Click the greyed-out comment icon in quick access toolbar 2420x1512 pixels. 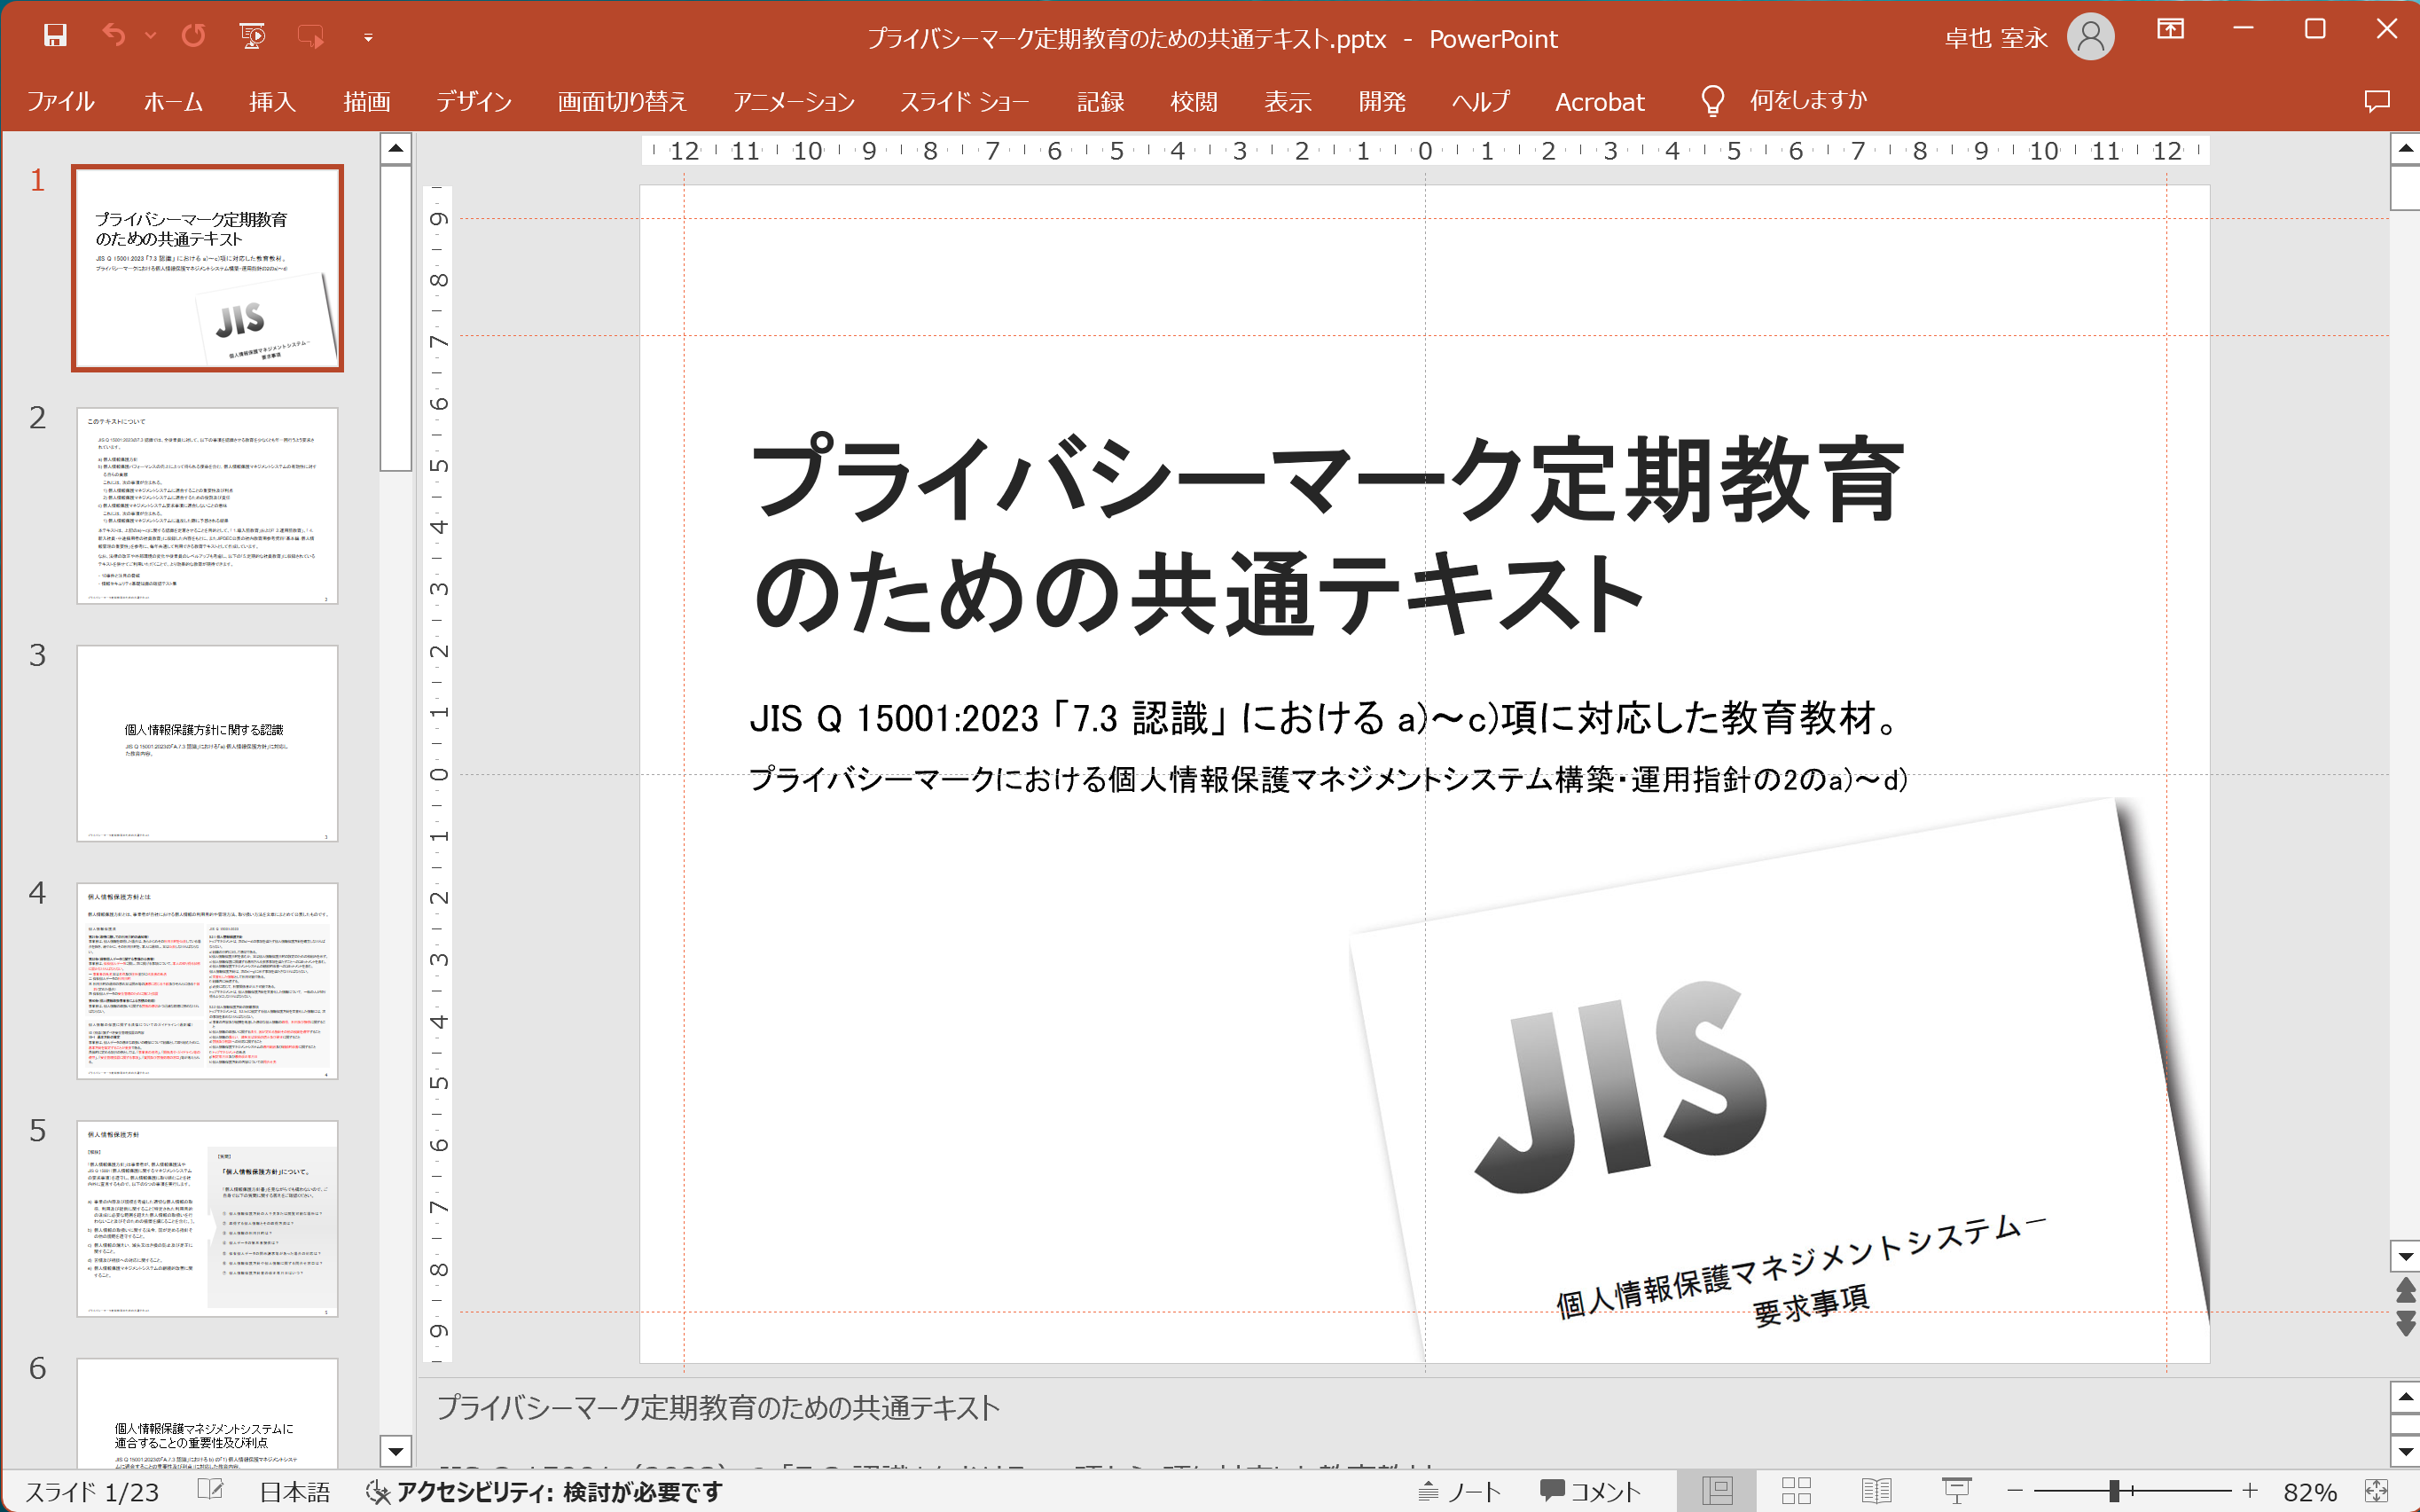[x=311, y=37]
